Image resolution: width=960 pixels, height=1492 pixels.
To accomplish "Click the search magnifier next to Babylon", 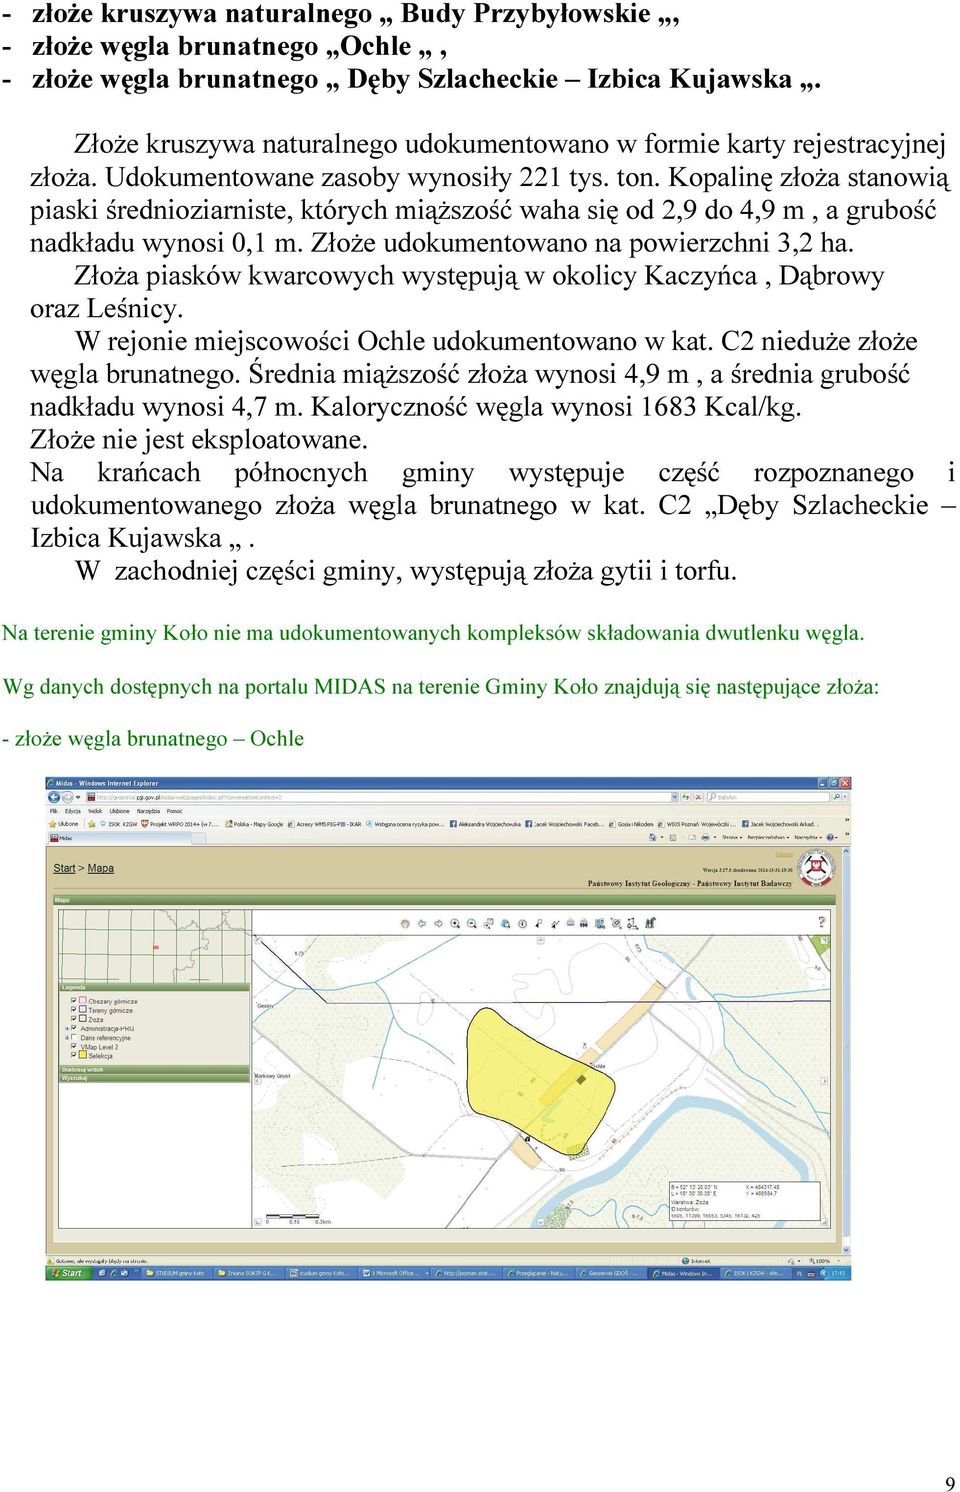I will pos(836,797).
